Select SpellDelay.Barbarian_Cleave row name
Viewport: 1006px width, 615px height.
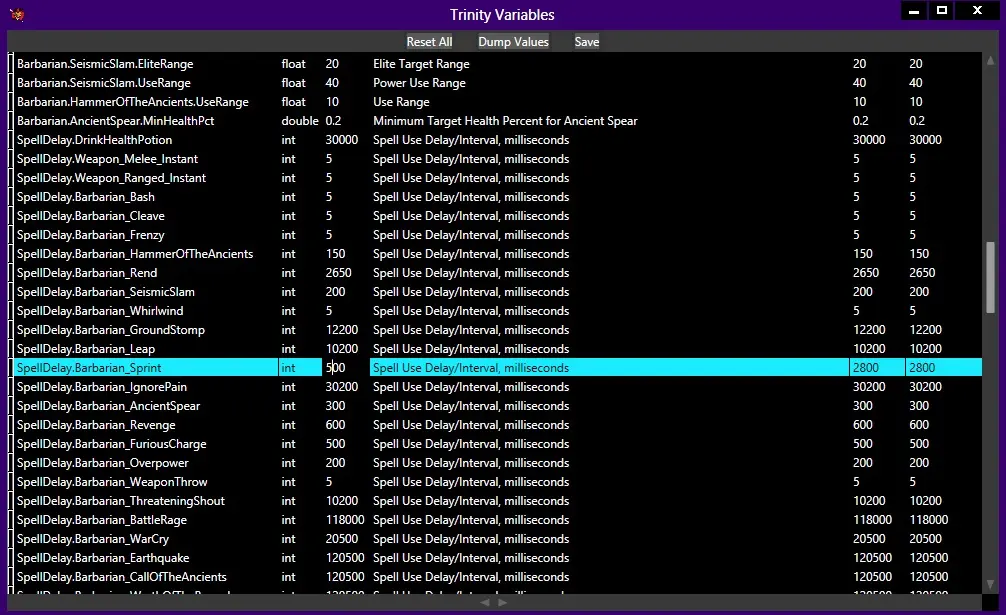click(x=90, y=215)
